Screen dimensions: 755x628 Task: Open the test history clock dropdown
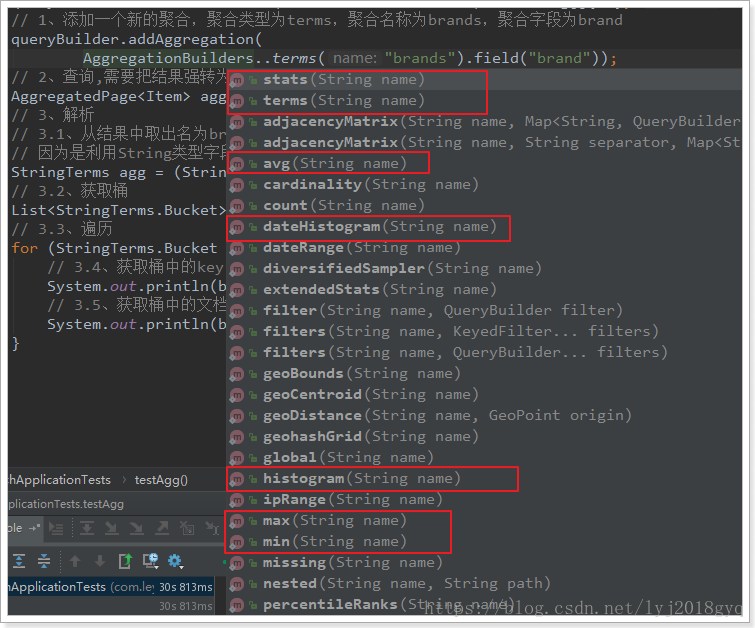[x=151, y=561]
